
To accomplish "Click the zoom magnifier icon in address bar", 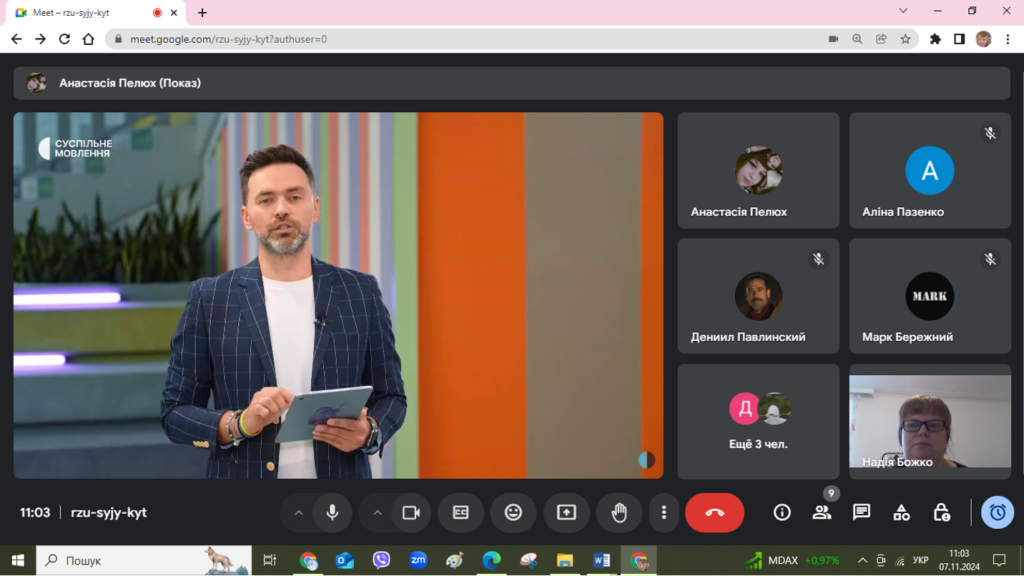I will (857, 39).
